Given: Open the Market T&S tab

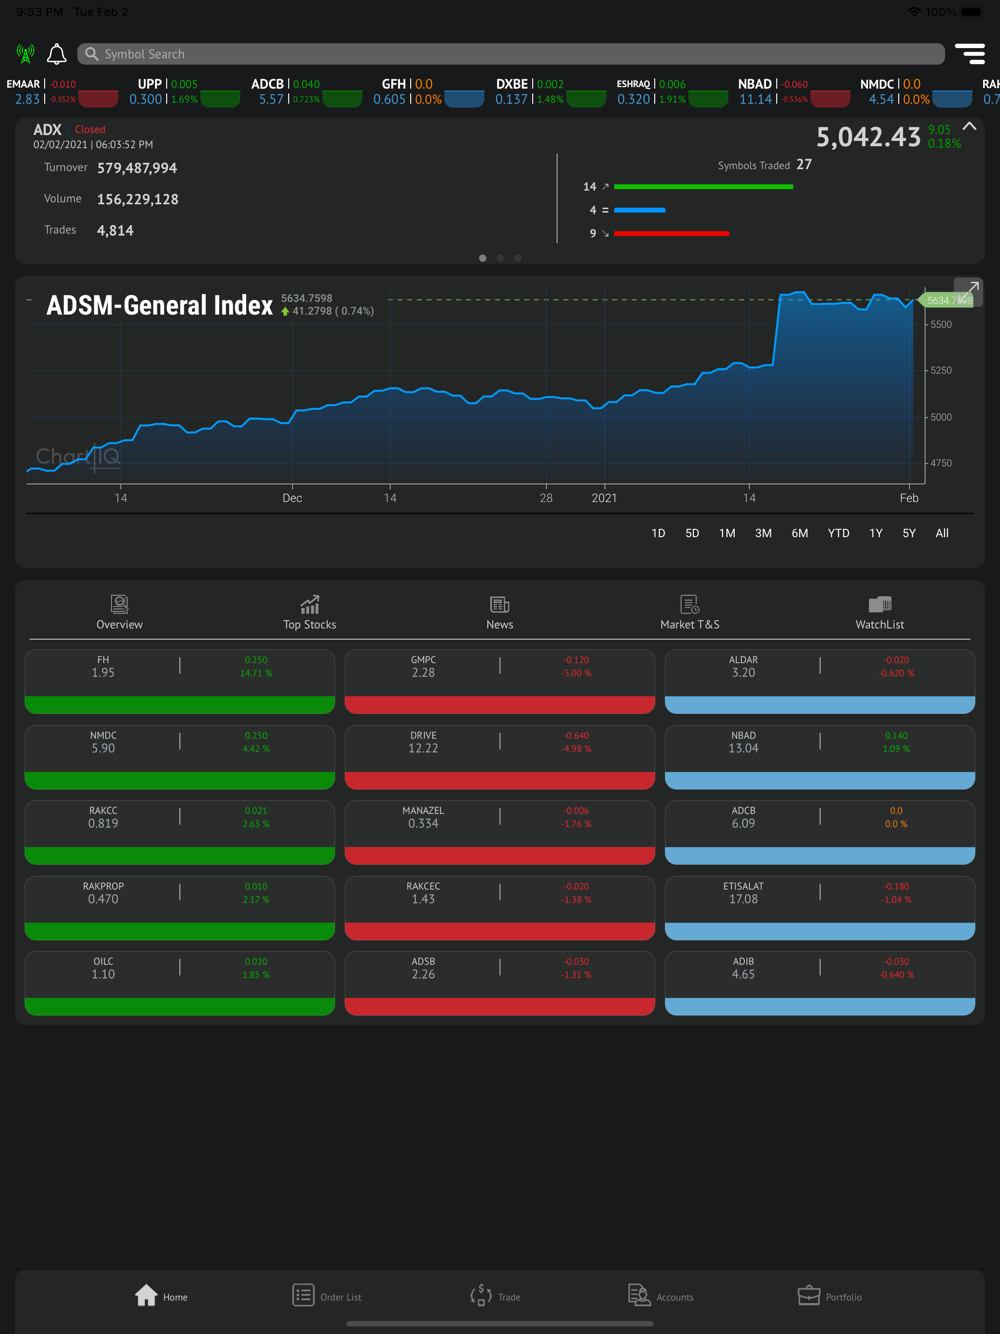Looking at the screenshot, I should tap(690, 613).
